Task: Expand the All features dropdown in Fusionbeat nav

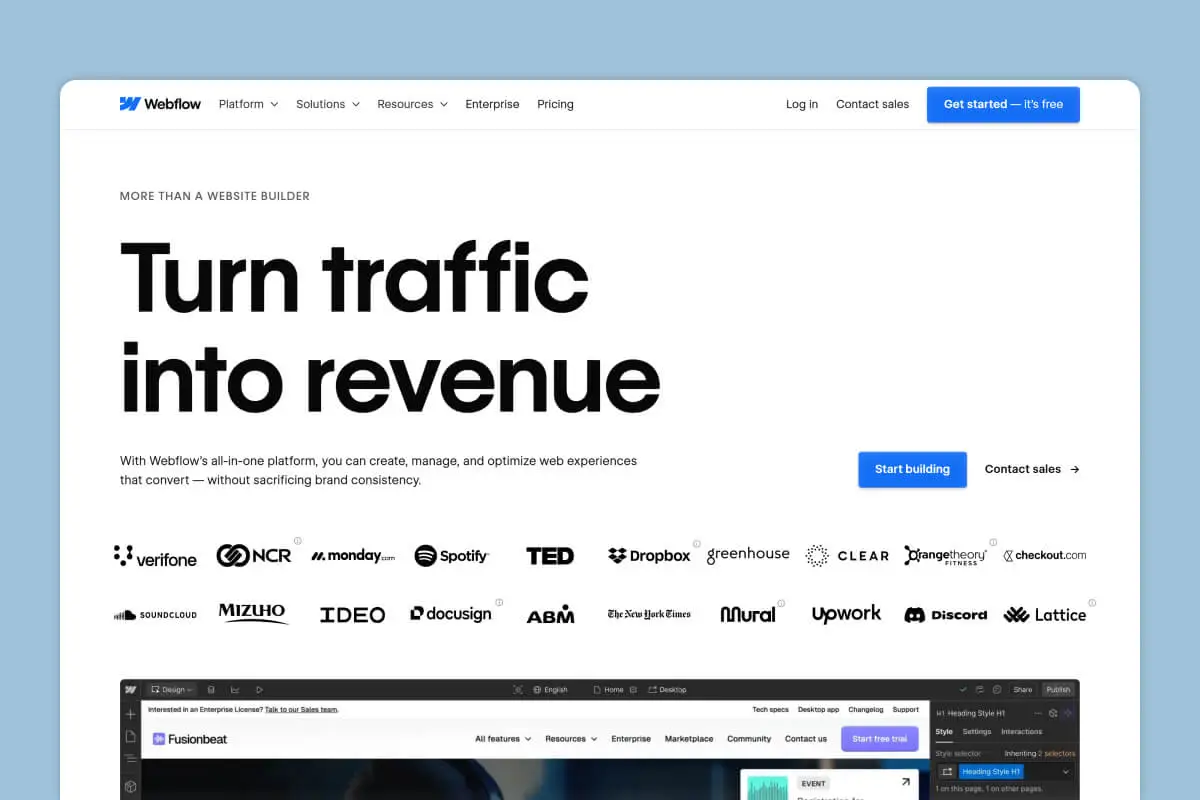Action: click(503, 739)
